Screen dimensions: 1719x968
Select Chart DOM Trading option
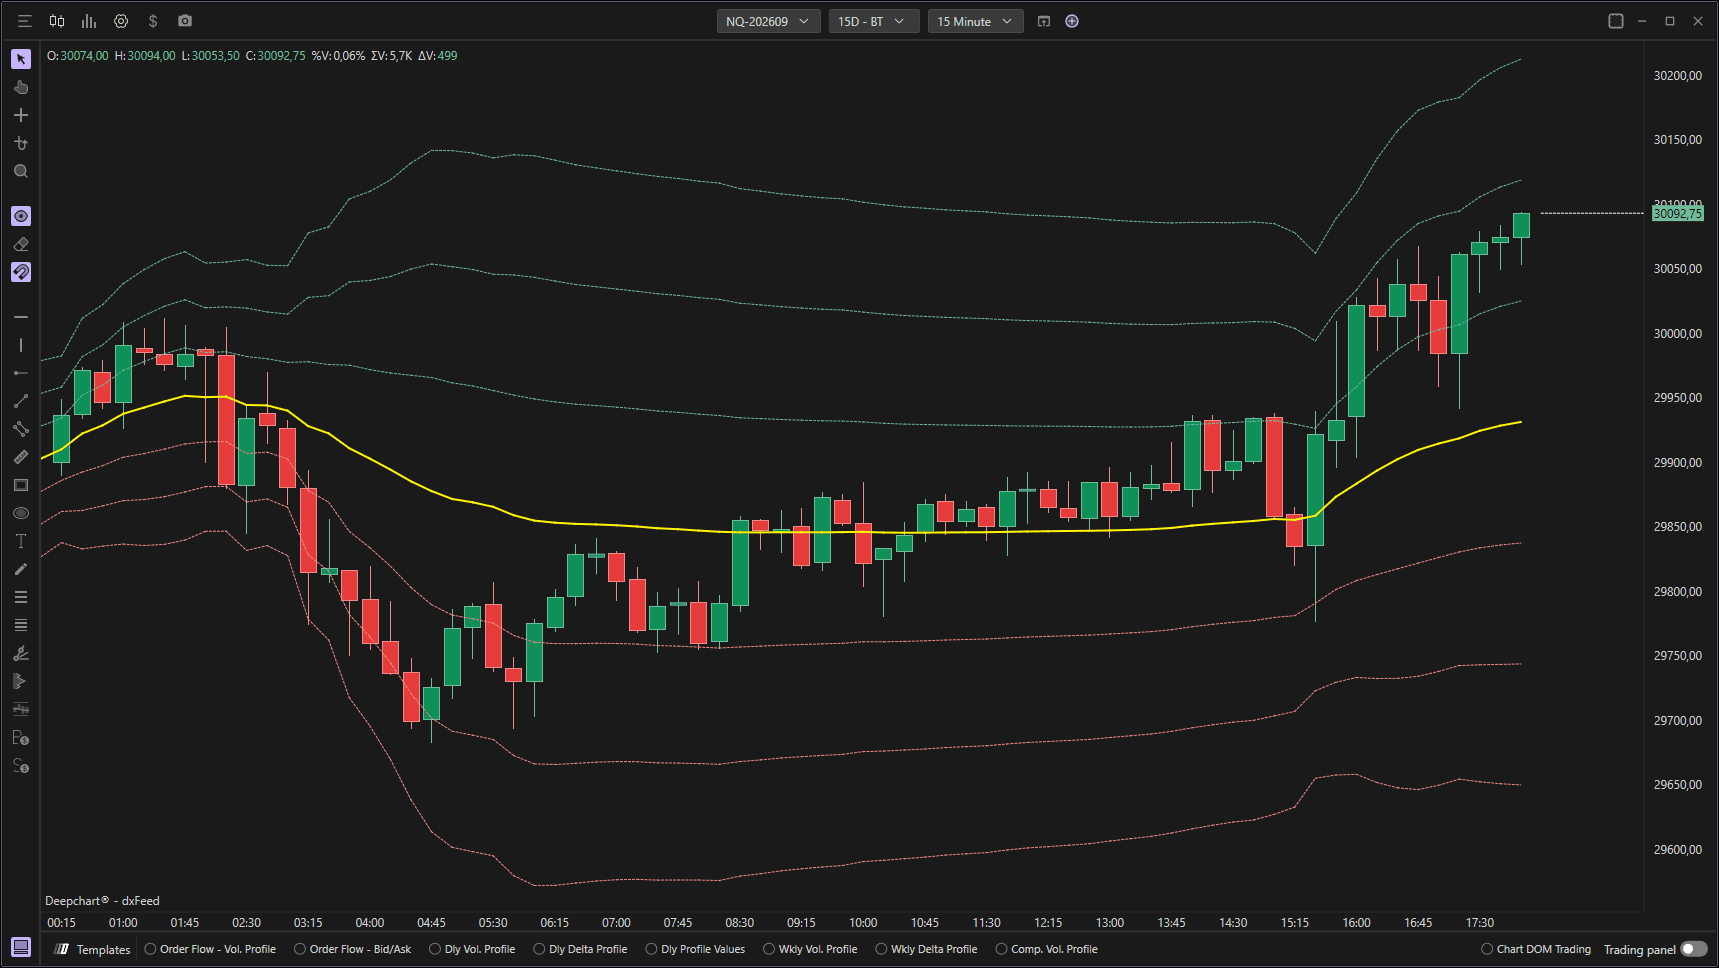pos(1536,949)
